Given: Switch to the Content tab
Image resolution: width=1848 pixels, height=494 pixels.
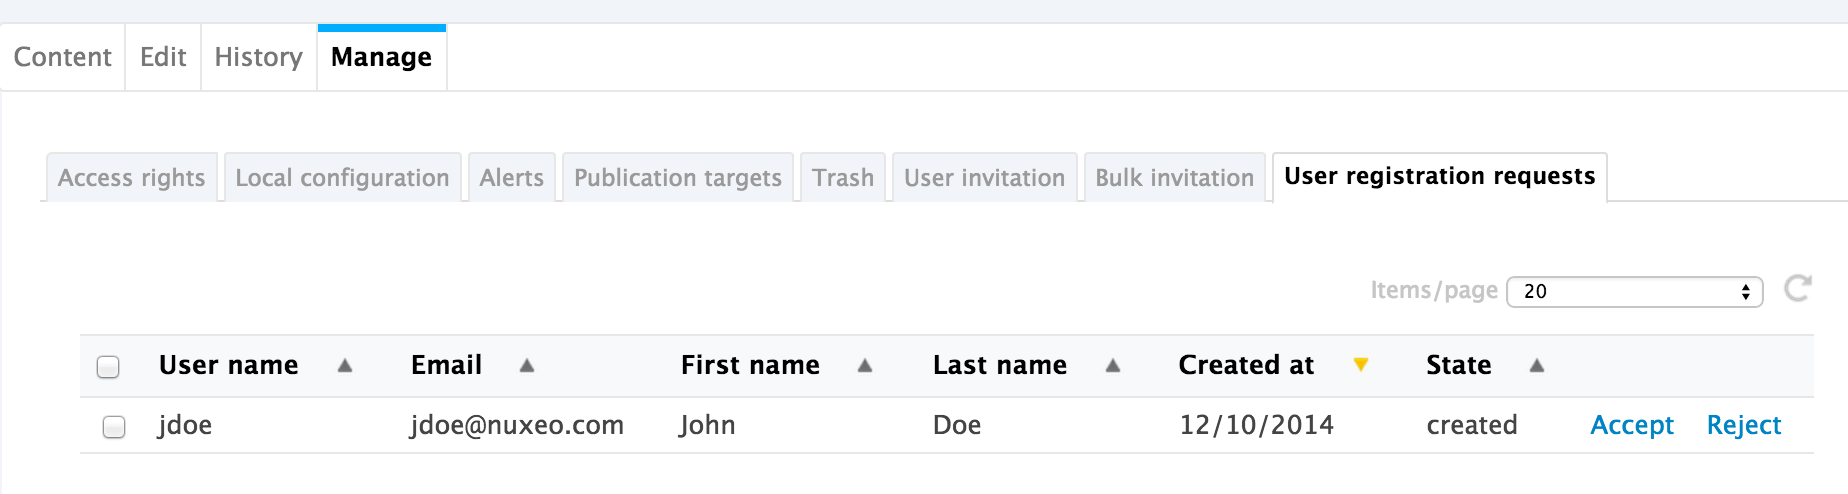Looking at the screenshot, I should click(x=63, y=57).
